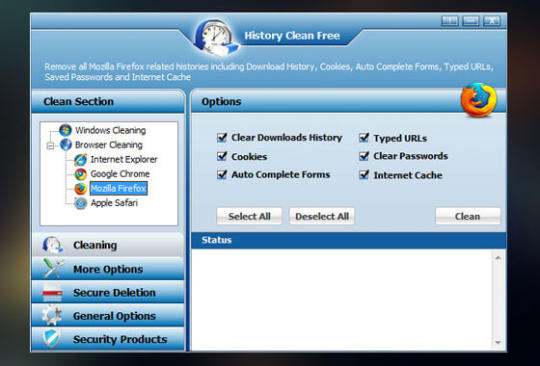Select Internet Explorer in the tree
The height and width of the screenshot is (366, 540).
click(x=124, y=159)
